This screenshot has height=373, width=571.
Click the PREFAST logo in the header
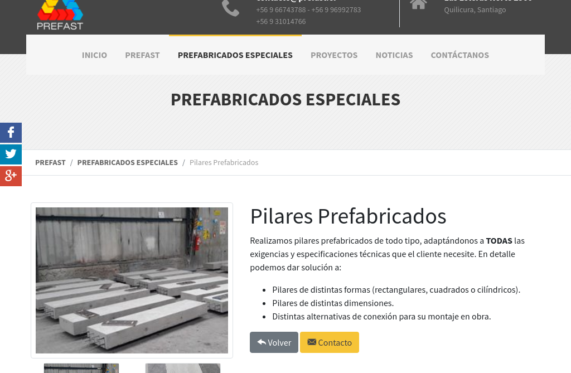tap(60, 15)
